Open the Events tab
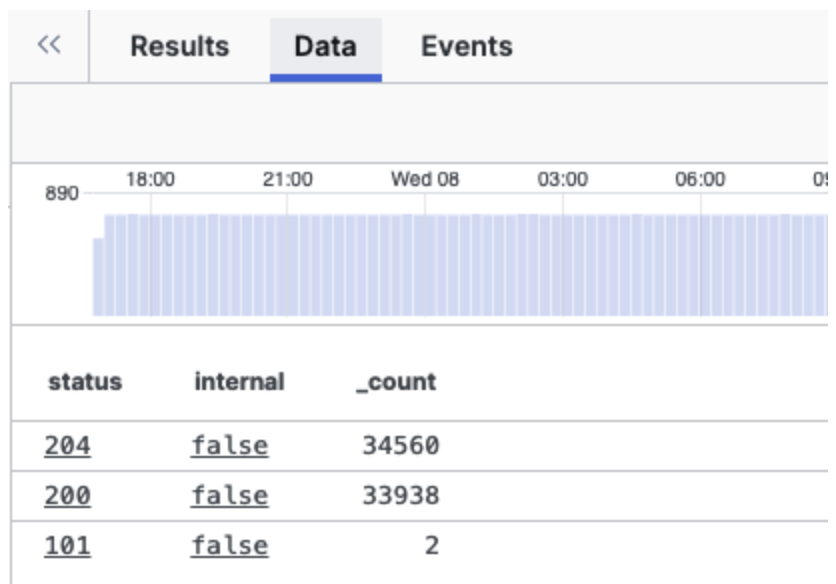 coord(466,46)
